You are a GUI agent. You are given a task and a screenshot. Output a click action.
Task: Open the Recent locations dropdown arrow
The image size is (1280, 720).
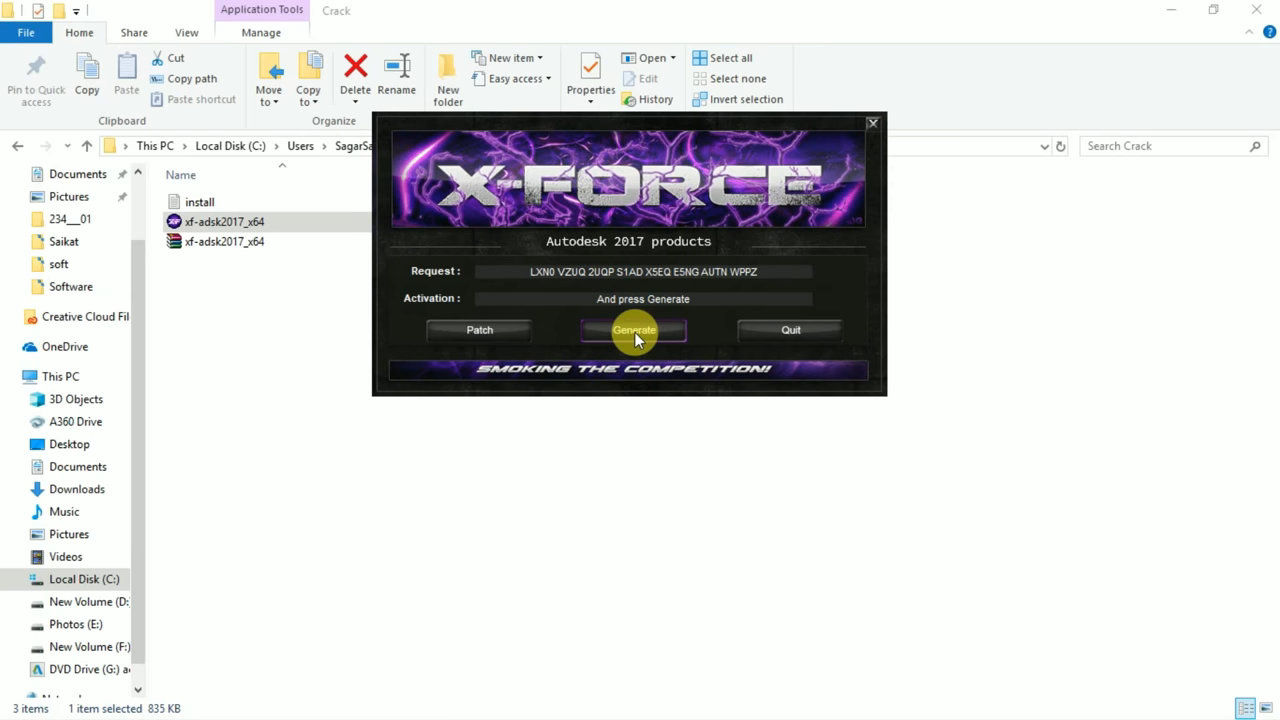coord(67,146)
